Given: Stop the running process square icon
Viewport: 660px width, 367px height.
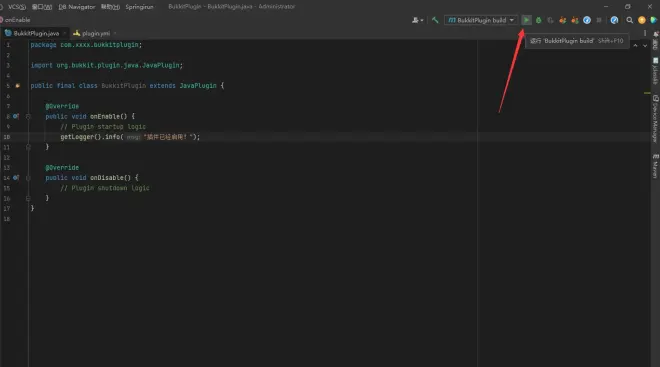Looking at the screenshot, I should [599, 20].
